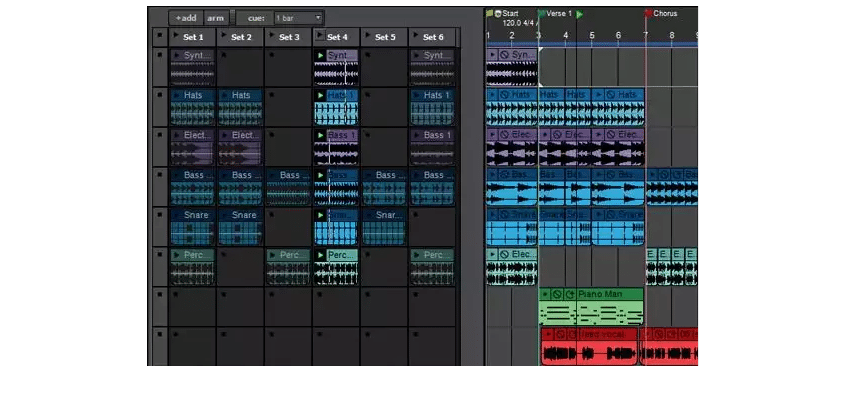
Task: Select the red lead vocal clip at bar 3
Action: pos(589,346)
